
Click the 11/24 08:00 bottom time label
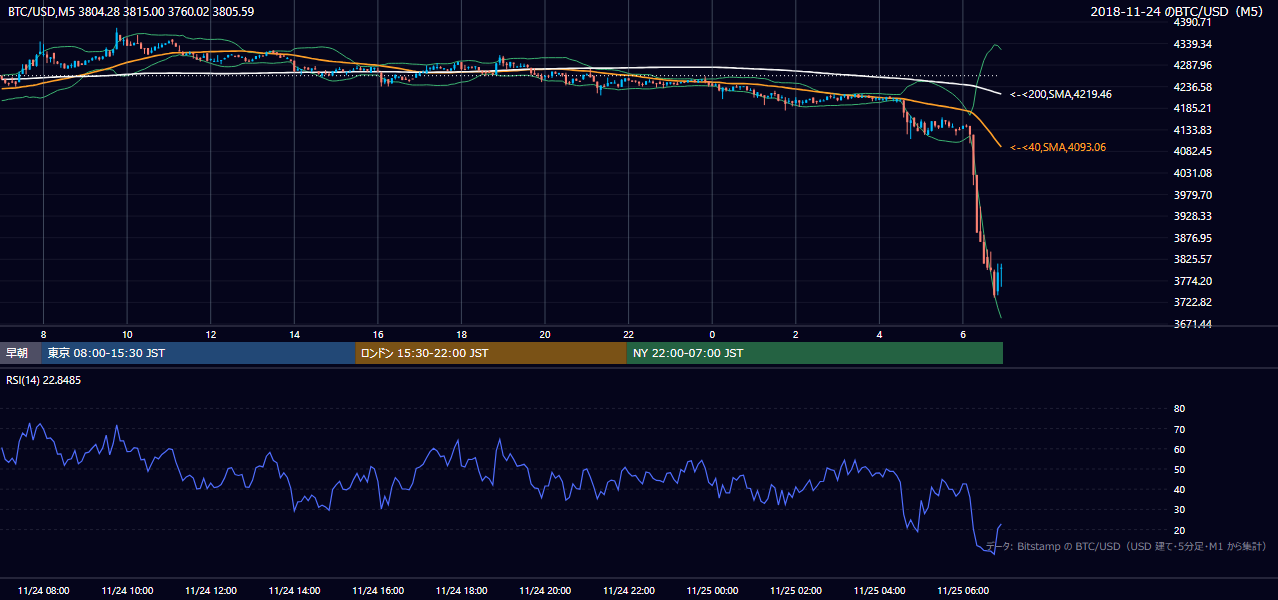(x=43, y=591)
